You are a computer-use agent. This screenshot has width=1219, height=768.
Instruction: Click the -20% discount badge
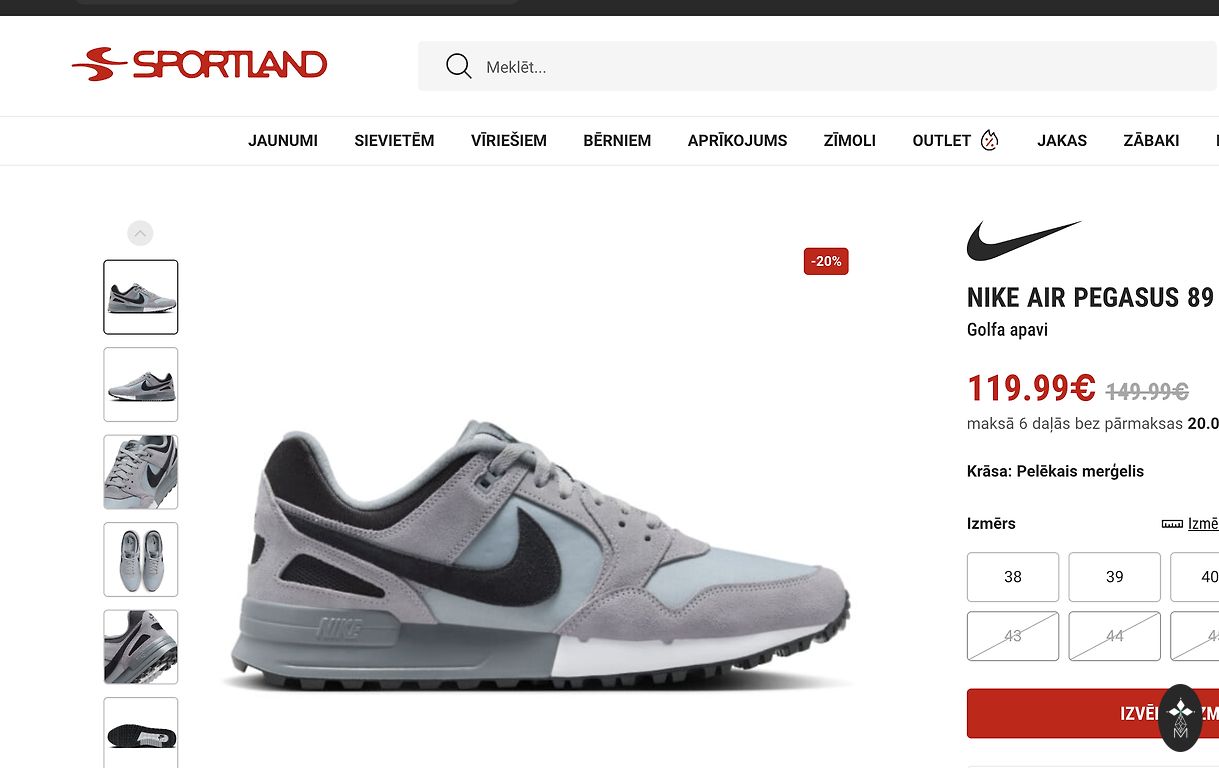point(826,261)
